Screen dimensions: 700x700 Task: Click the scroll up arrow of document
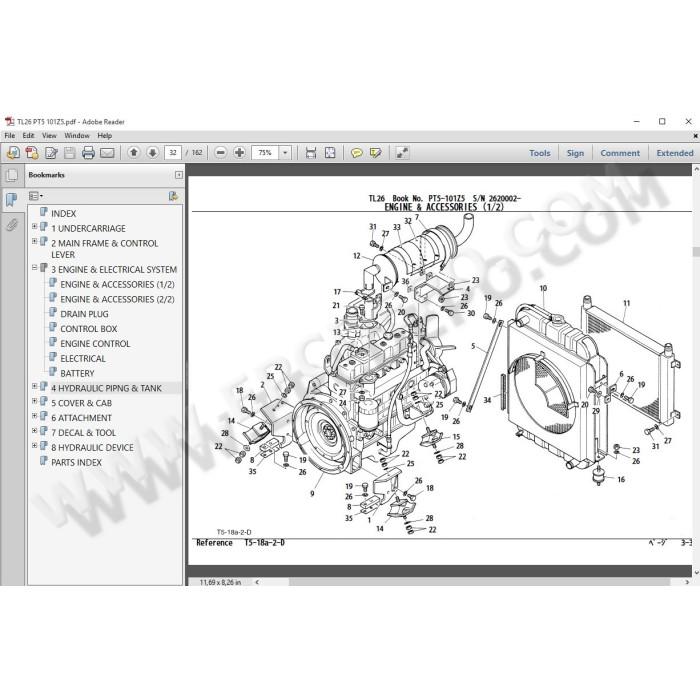click(x=696, y=170)
